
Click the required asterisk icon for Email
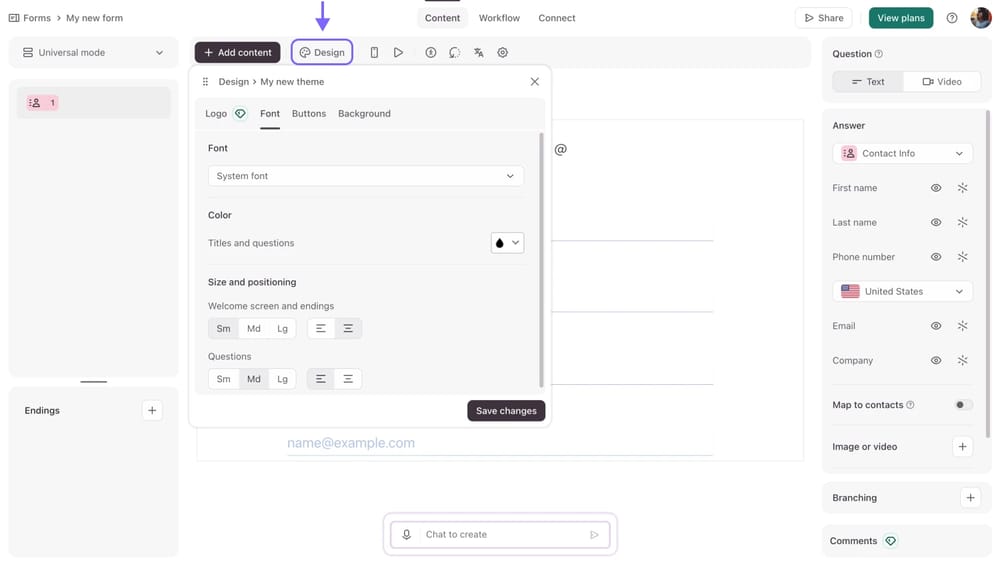962,326
